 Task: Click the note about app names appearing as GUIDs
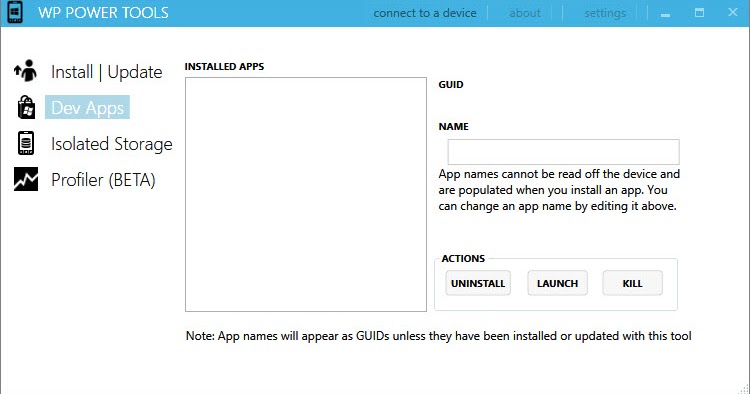(x=439, y=336)
